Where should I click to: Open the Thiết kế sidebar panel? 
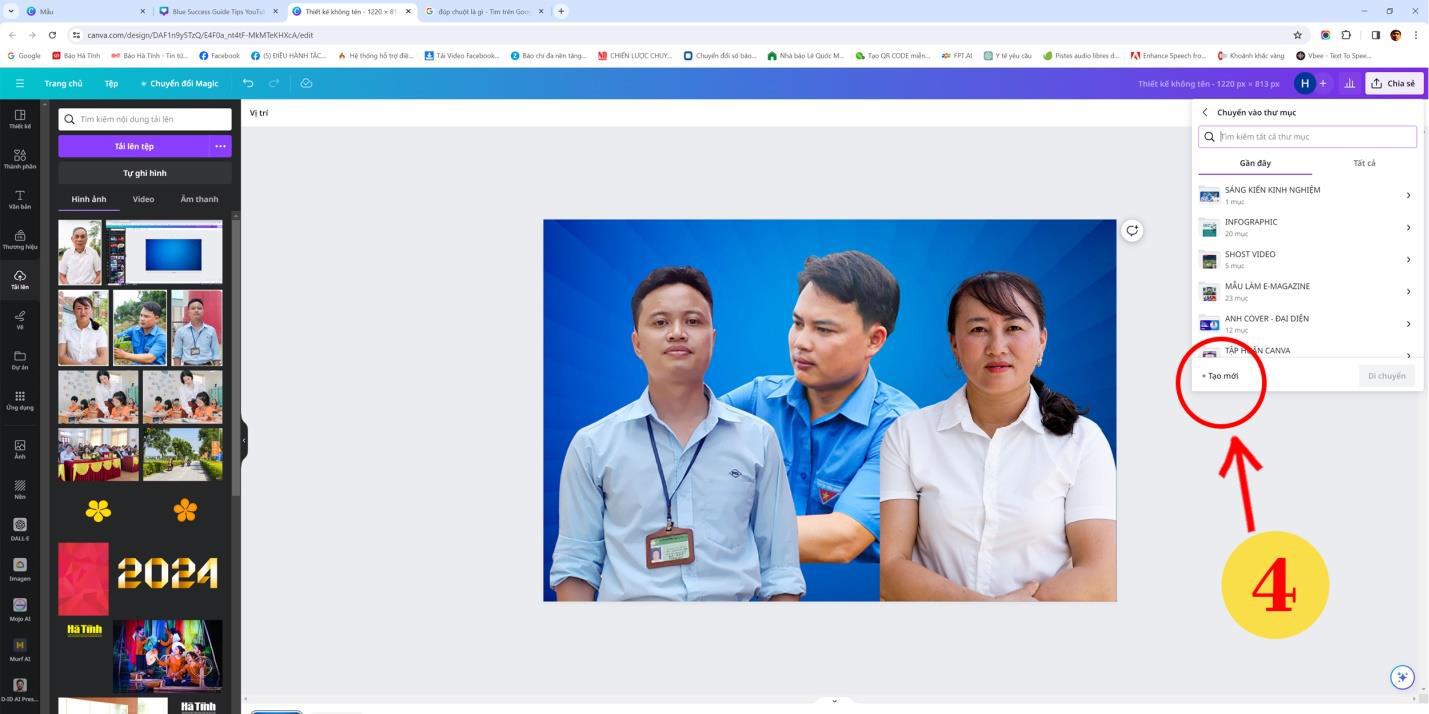pos(19,119)
